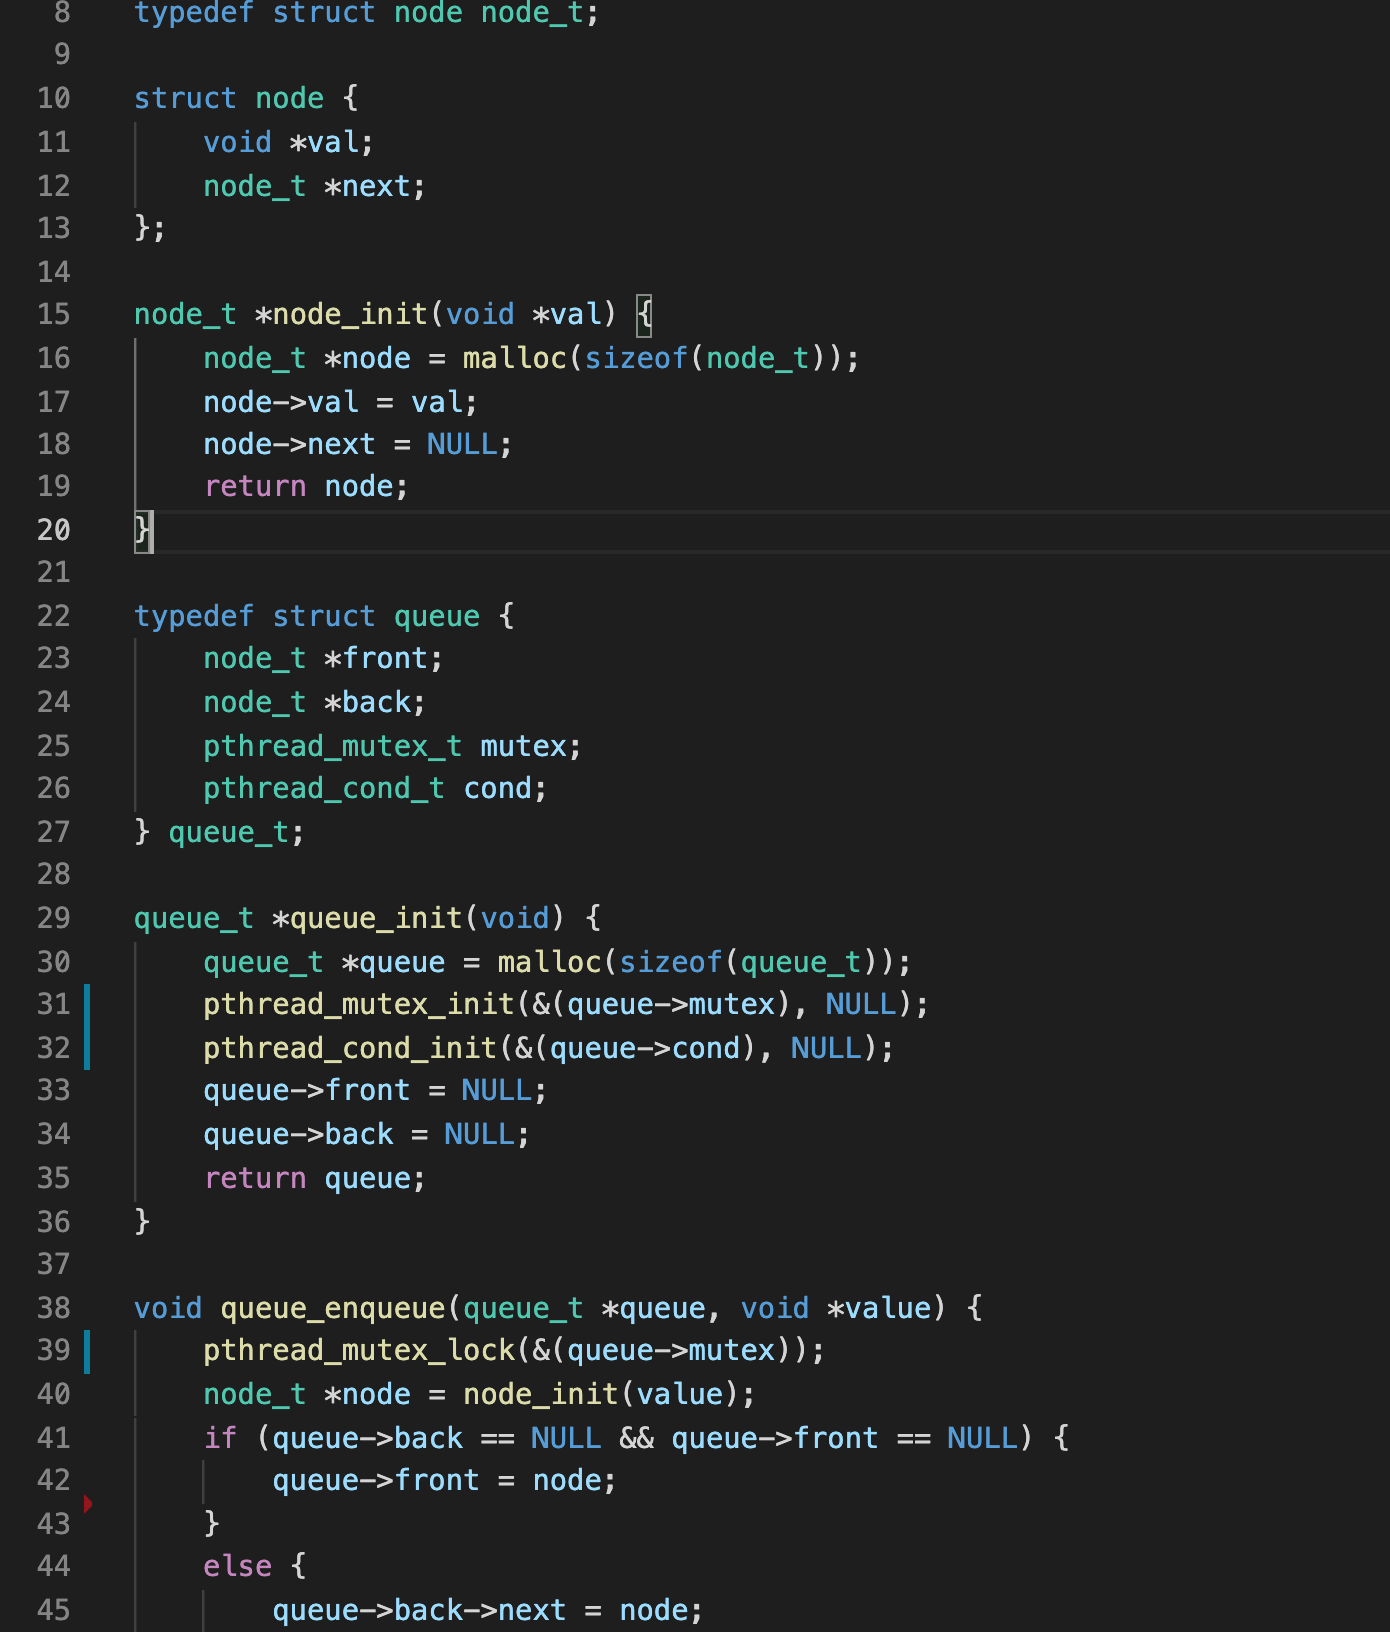Click node_init in the line 15 definition

[x=349, y=314]
